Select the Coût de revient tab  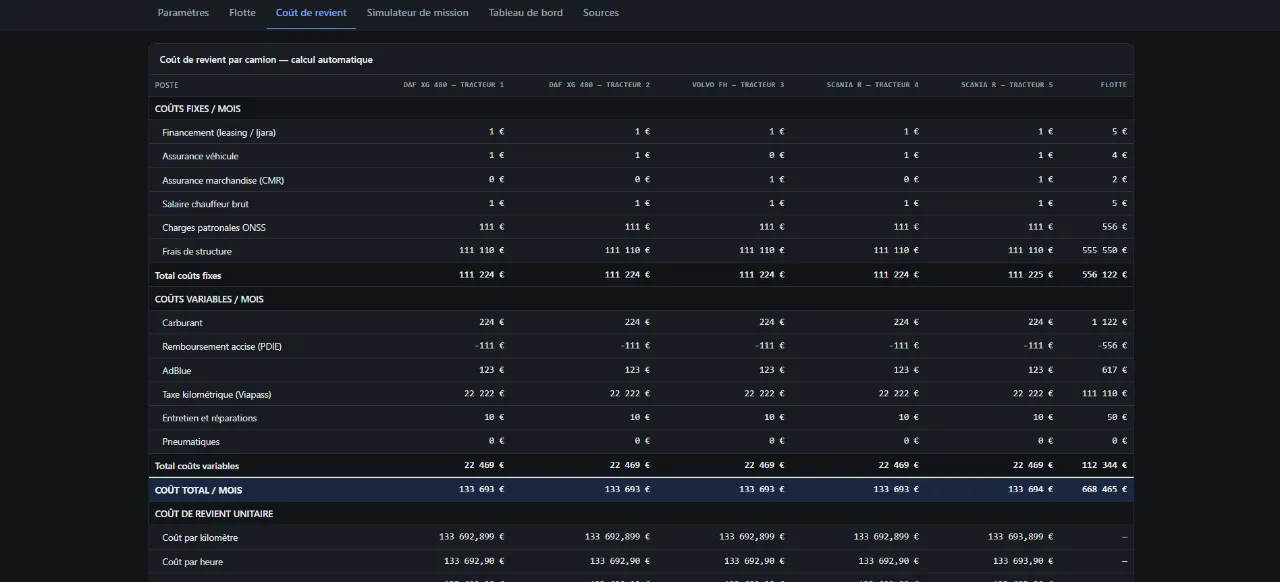coord(311,13)
